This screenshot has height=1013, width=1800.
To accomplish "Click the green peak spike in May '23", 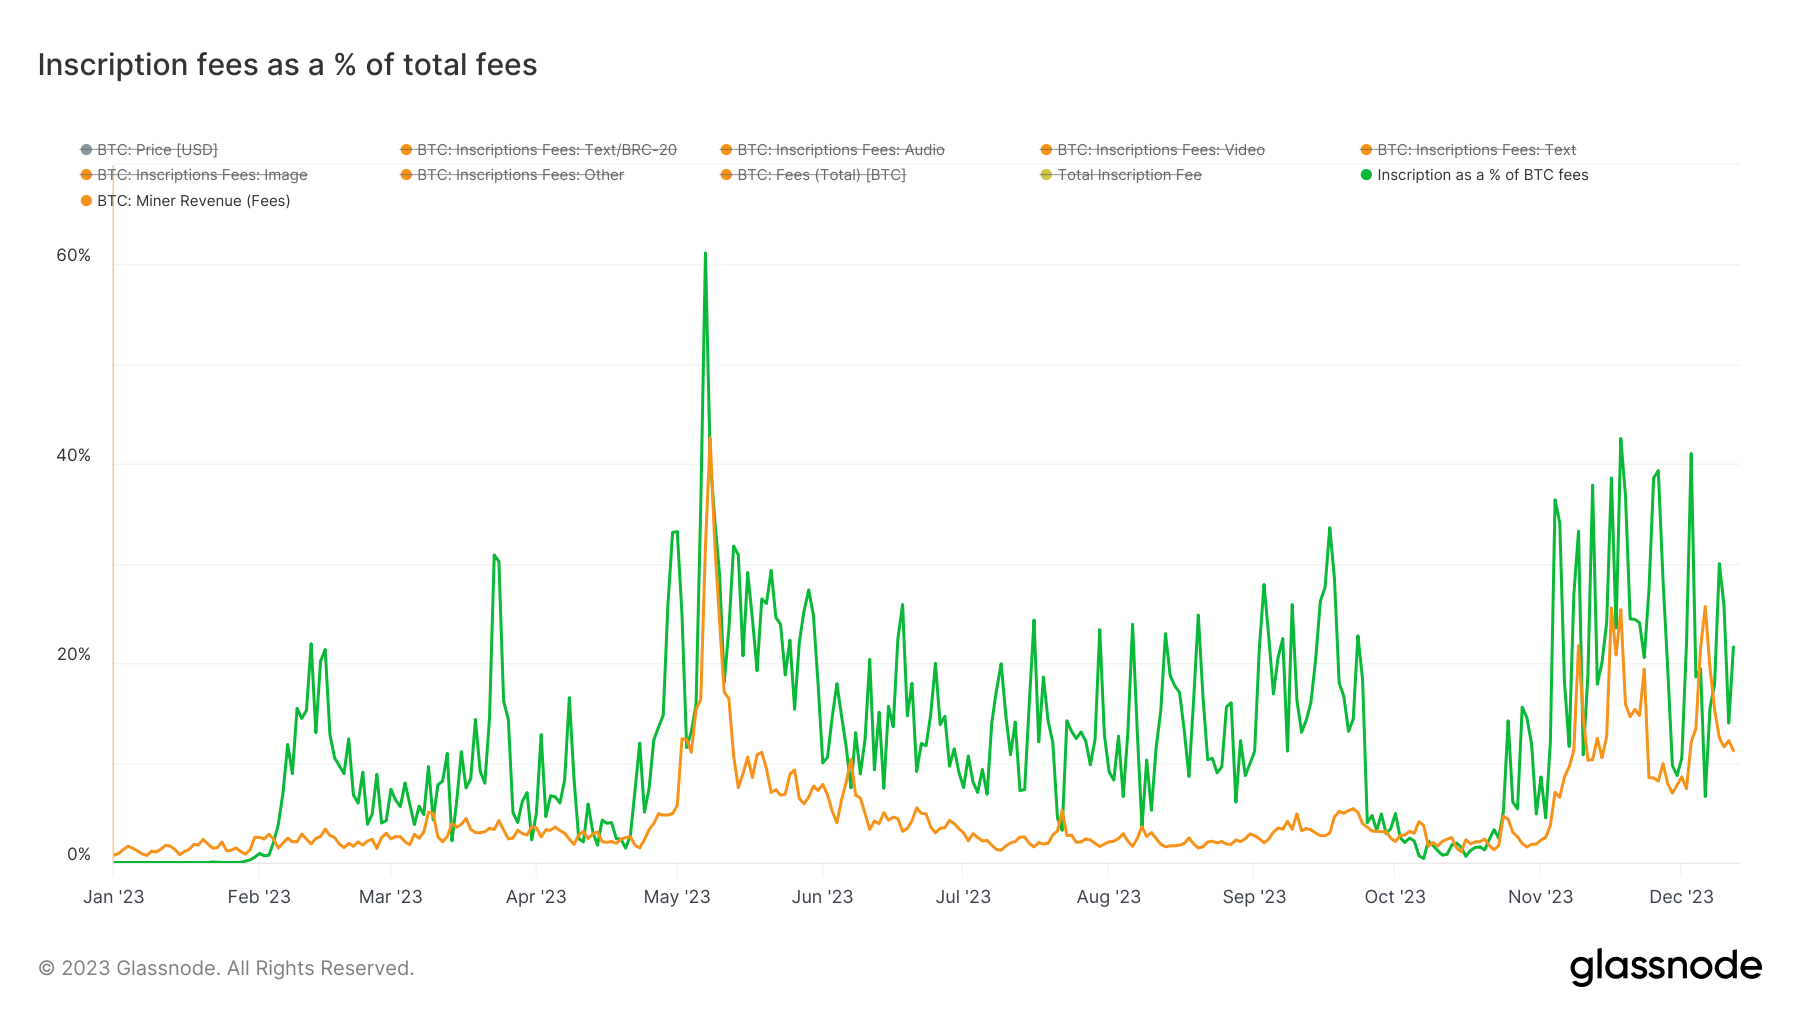I will tap(705, 256).
